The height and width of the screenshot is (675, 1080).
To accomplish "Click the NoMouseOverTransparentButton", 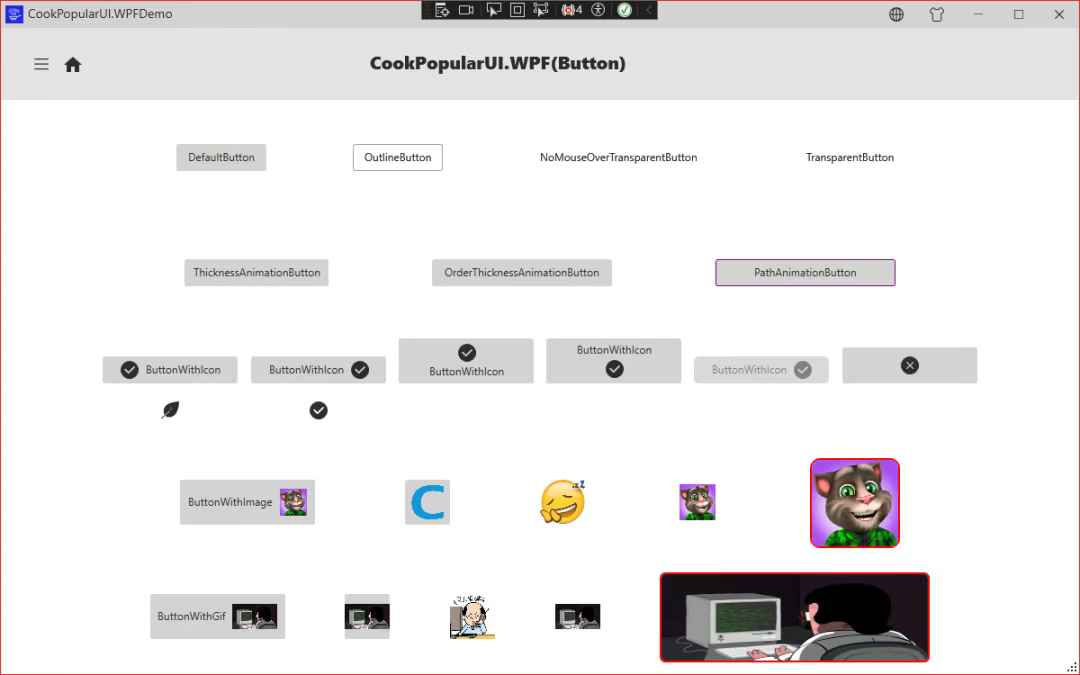I will 618,158.
